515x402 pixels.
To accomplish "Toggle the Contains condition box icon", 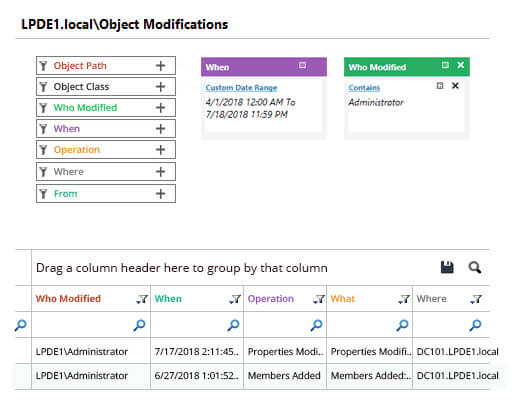I will click(x=440, y=86).
